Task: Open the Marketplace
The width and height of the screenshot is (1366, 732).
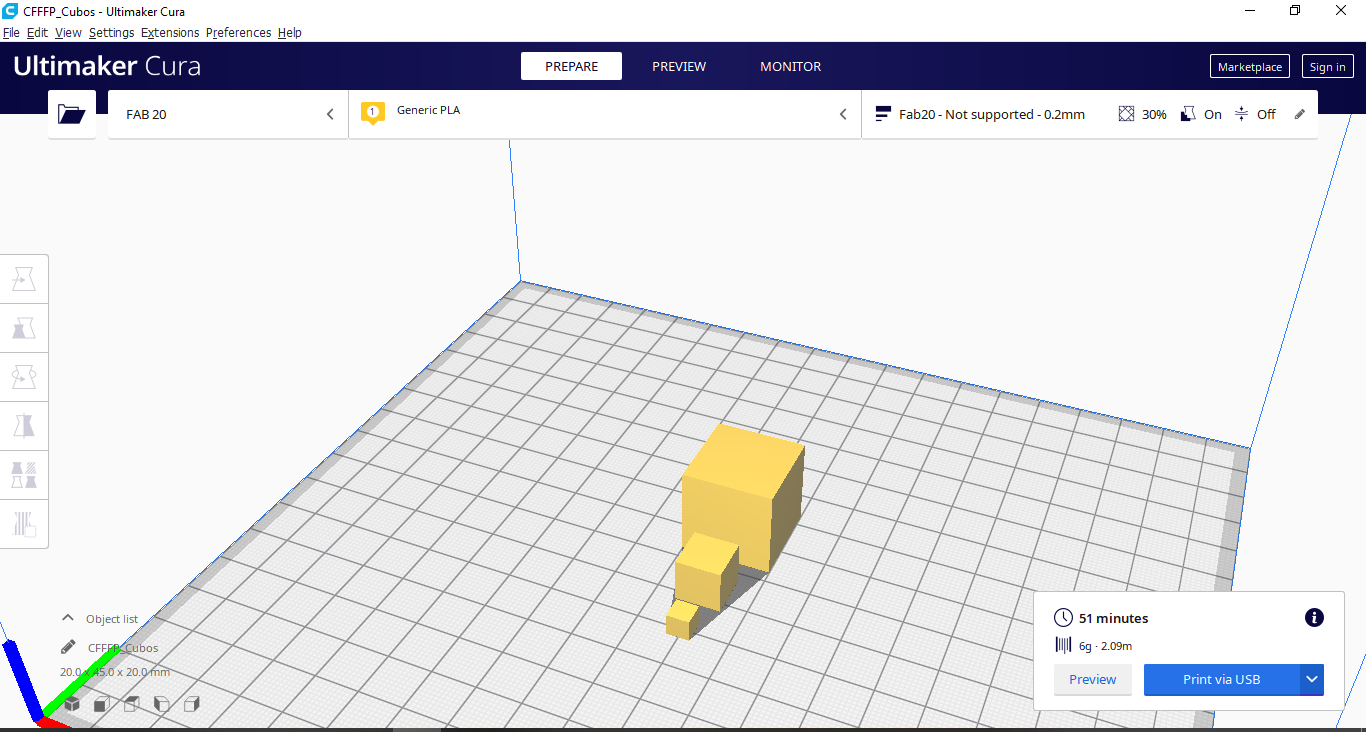Action: pos(1250,67)
